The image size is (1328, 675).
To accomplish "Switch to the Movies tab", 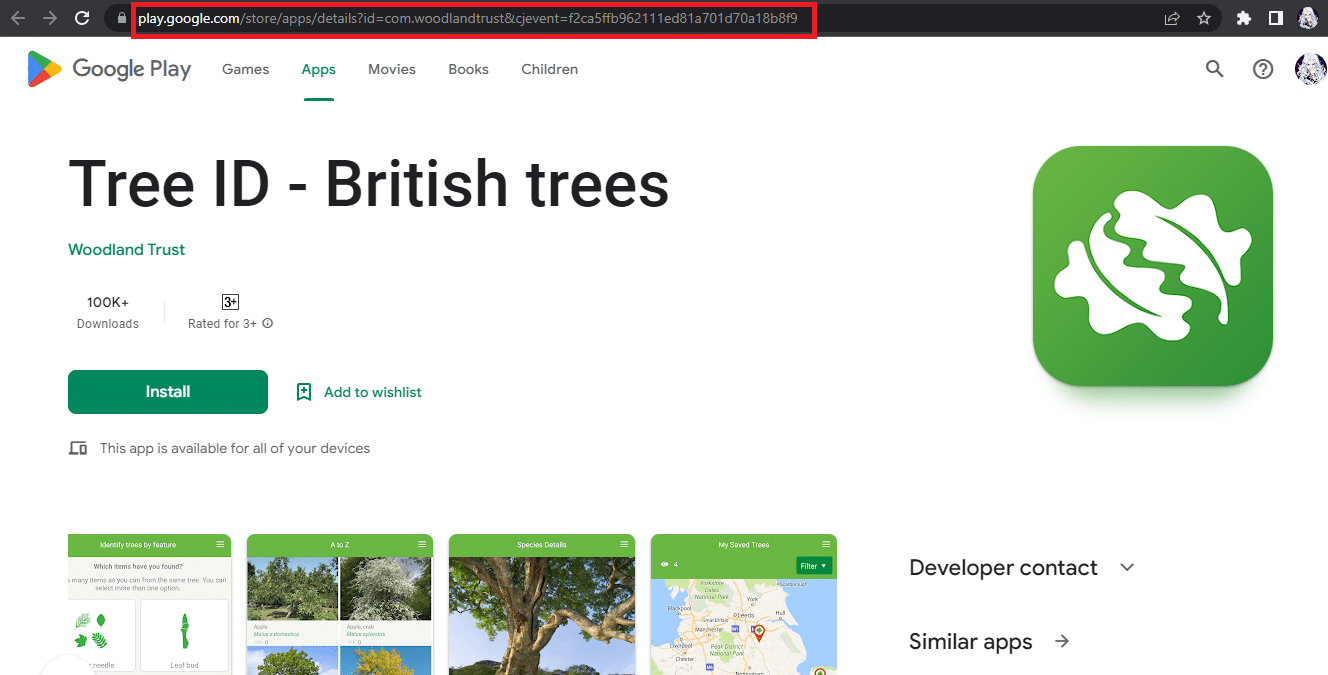I will point(392,69).
